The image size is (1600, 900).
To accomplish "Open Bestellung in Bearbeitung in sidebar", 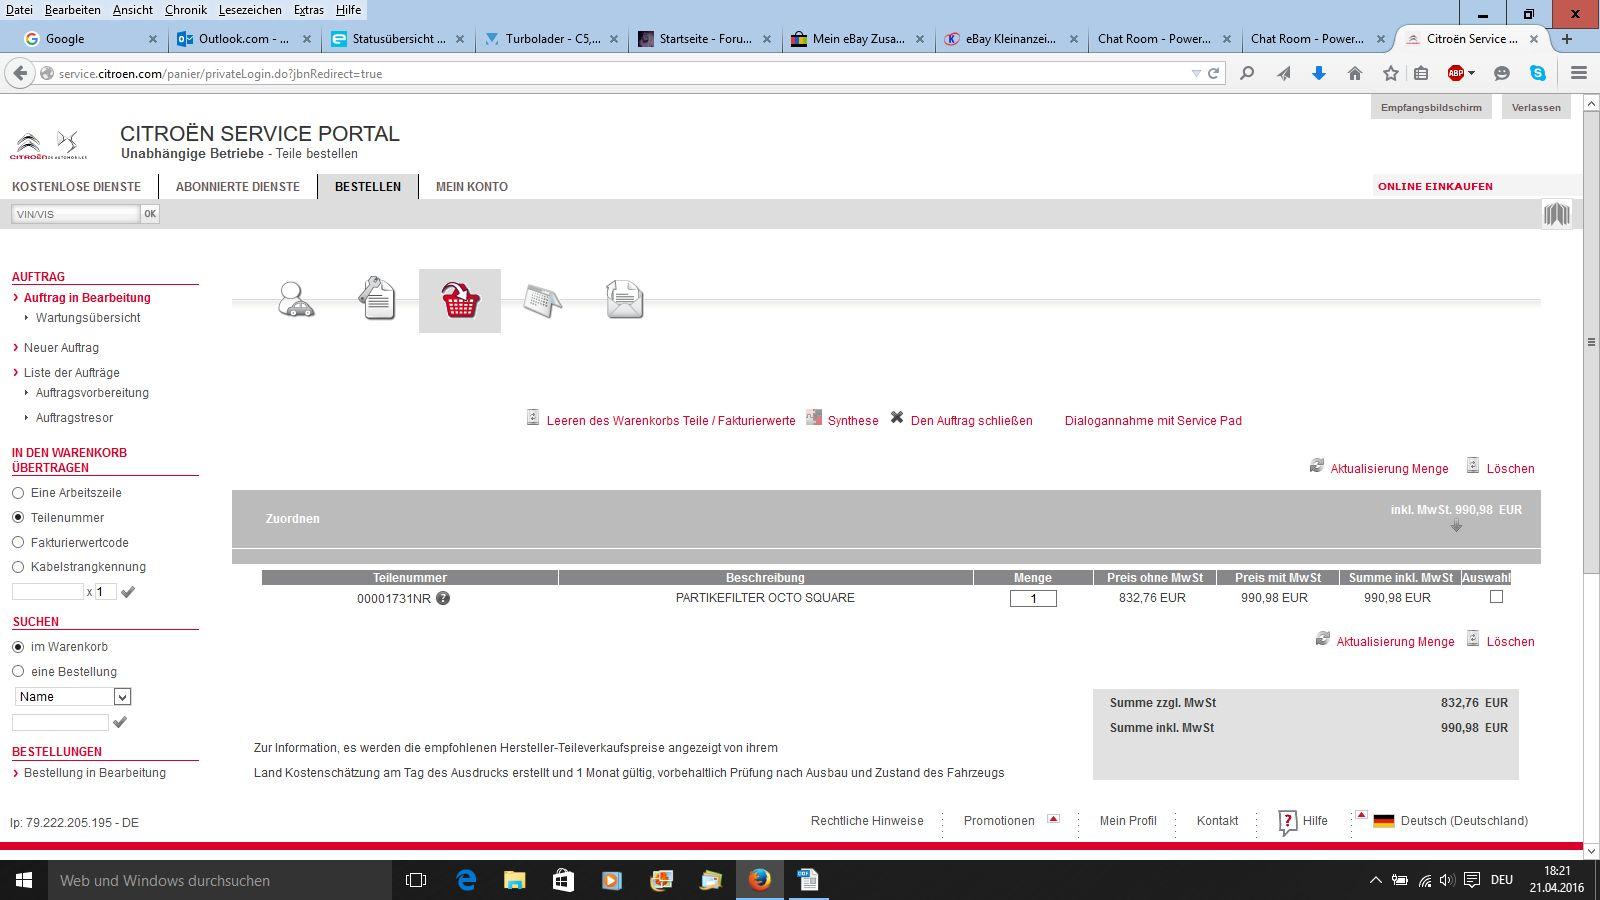I will pos(95,773).
